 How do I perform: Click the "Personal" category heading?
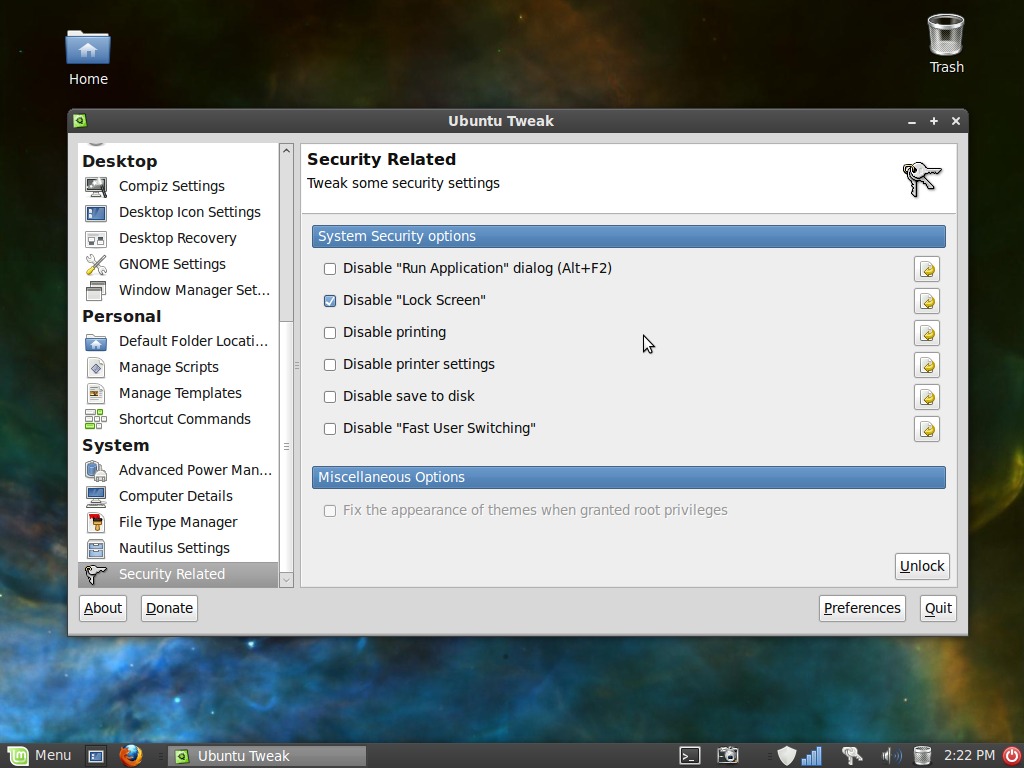(x=121, y=317)
